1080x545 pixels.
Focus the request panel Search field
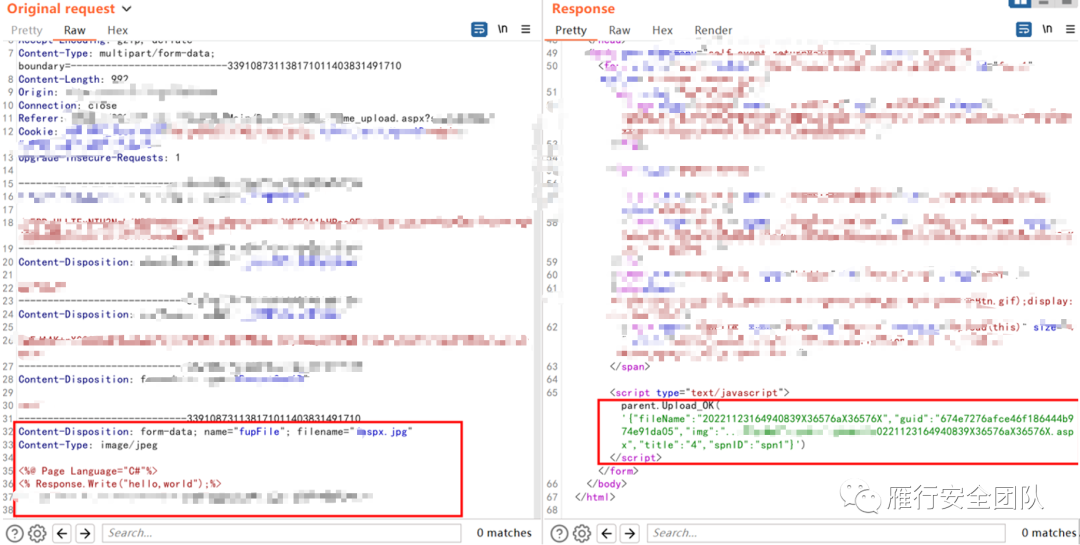click(282, 533)
